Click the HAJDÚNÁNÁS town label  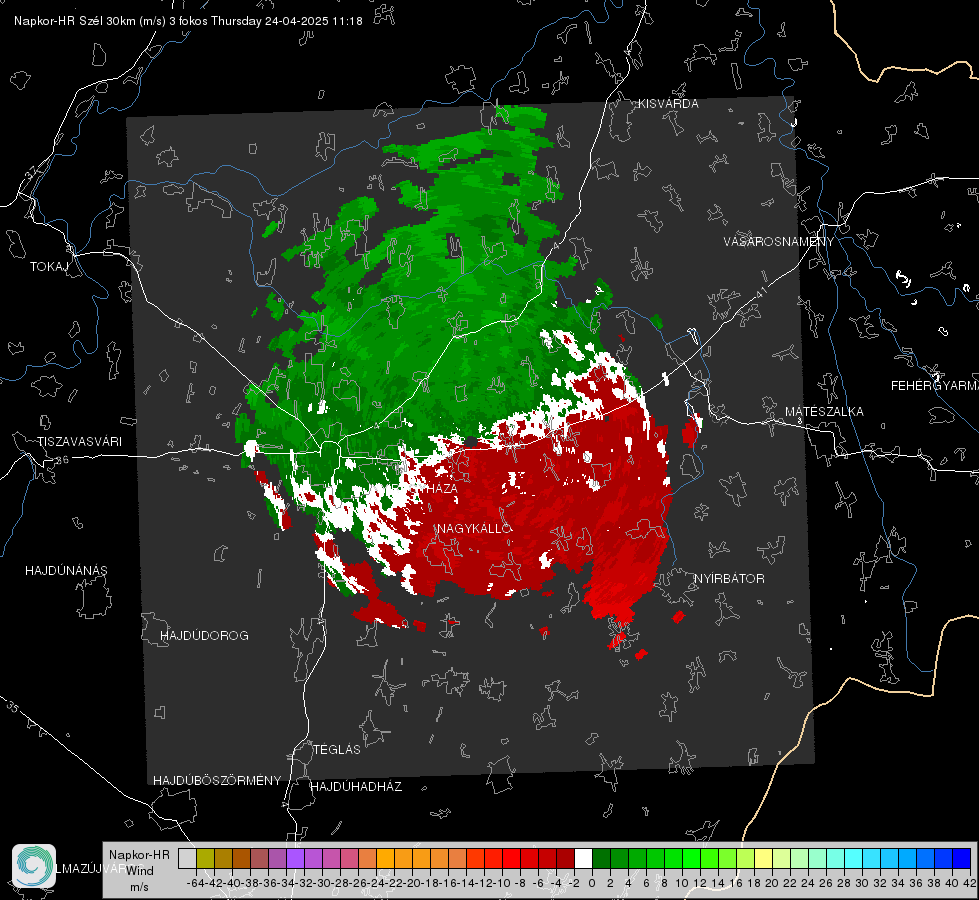tap(66, 571)
